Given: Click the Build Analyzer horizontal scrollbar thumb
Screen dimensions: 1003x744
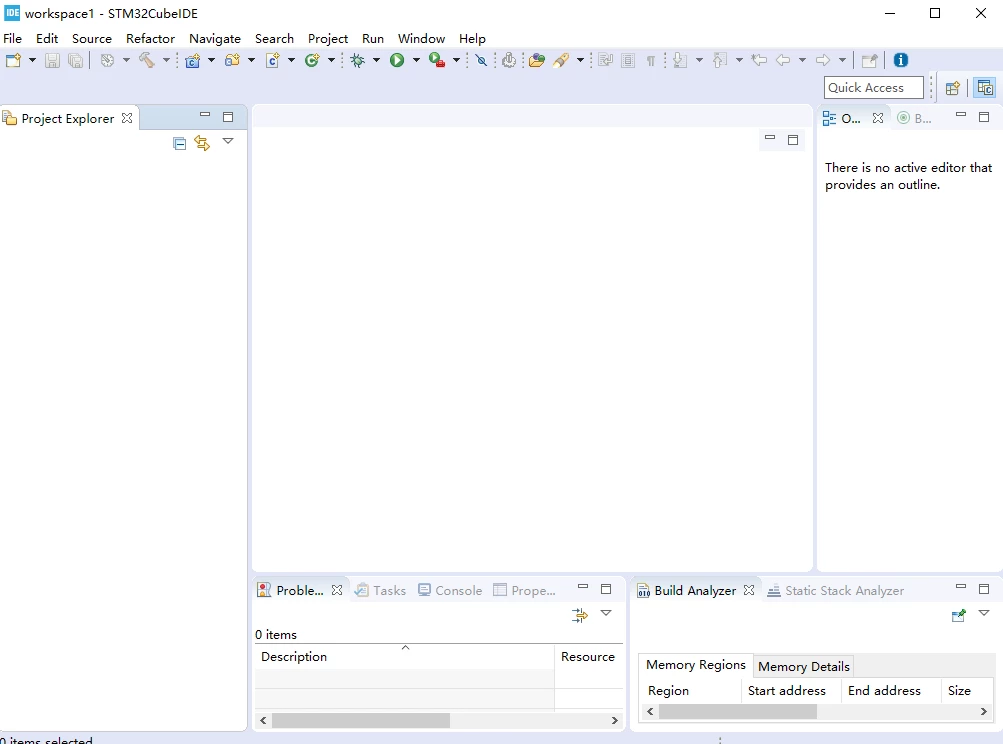Looking at the screenshot, I should pyautogui.click(x=738, y=711).
